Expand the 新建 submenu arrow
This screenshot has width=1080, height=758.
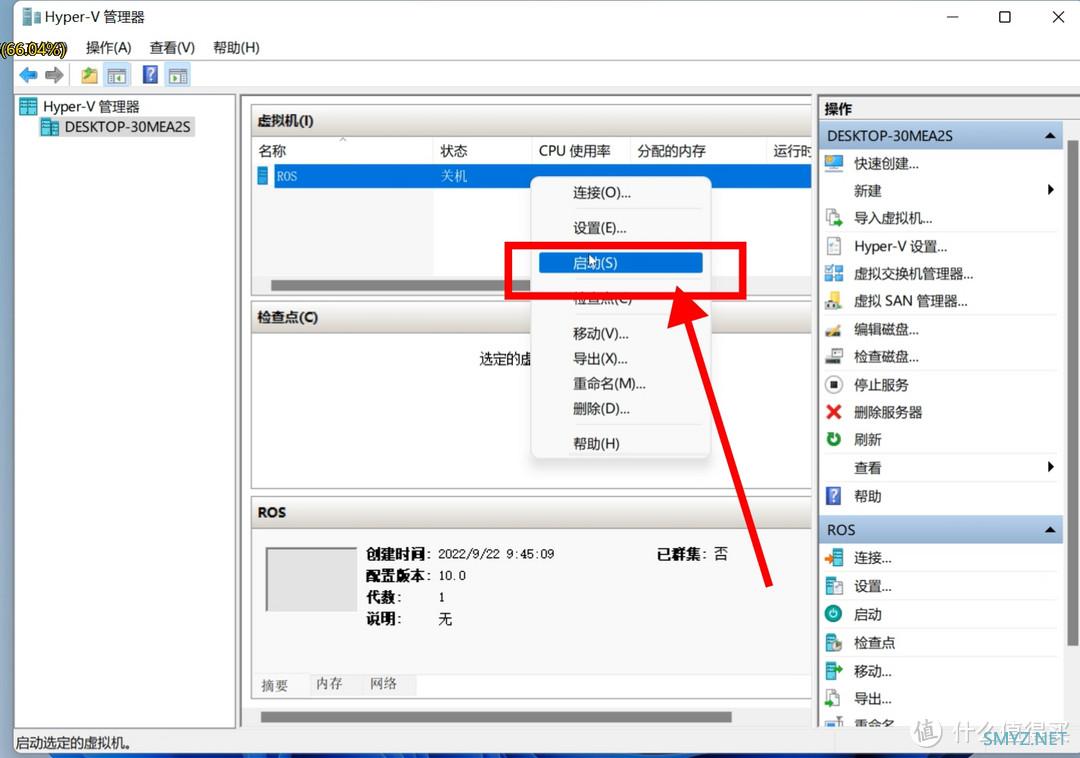[x=1050, y=189]
